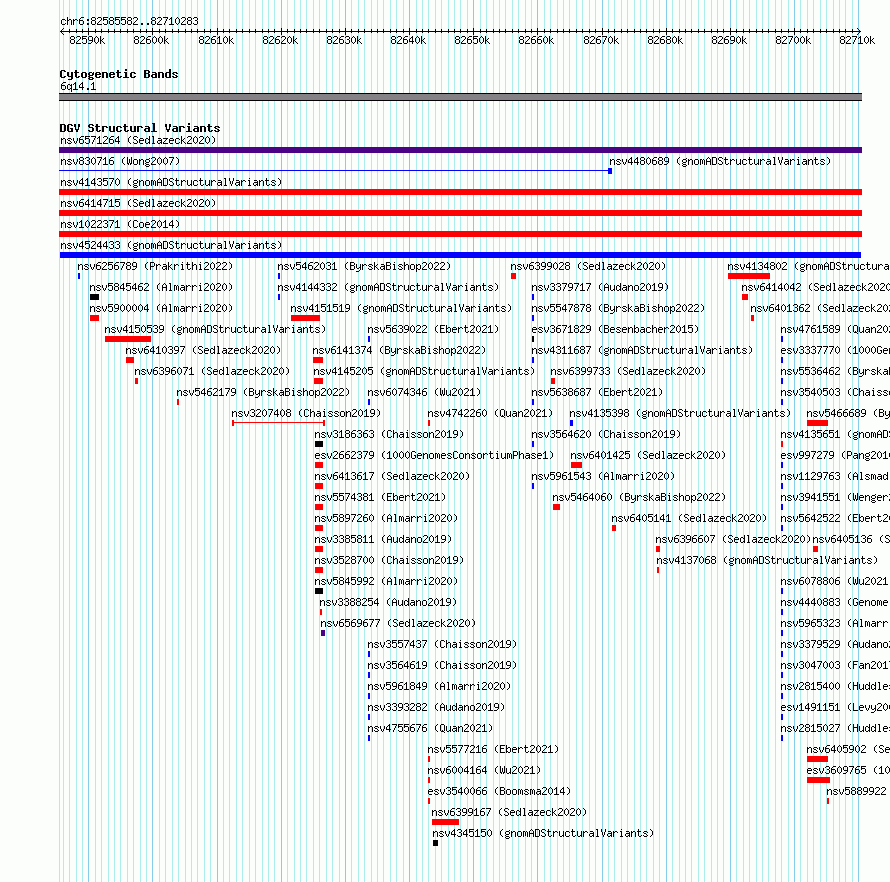The height and width of the screenshot is (882, 890).
Task: Click nsv5577216 (Ebert2021) variant
Action: pos(493,749)
